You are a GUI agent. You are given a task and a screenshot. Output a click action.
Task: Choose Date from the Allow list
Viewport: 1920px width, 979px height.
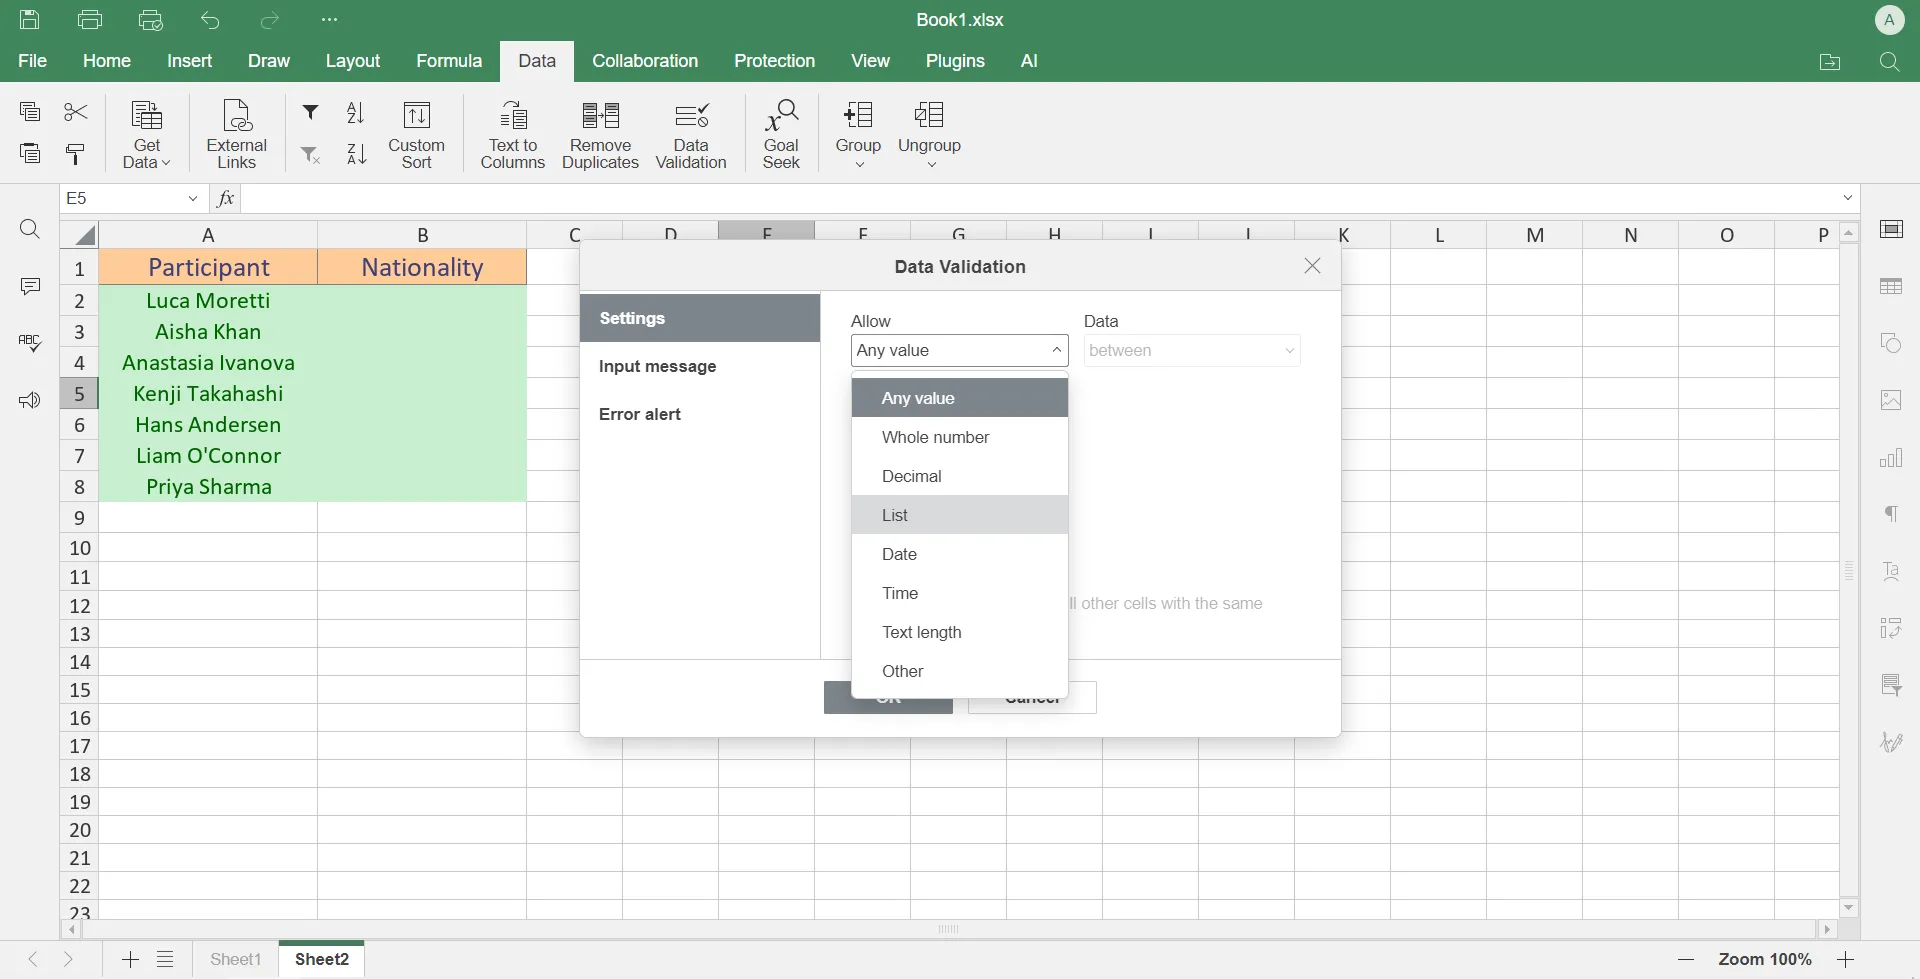point(899,553)
